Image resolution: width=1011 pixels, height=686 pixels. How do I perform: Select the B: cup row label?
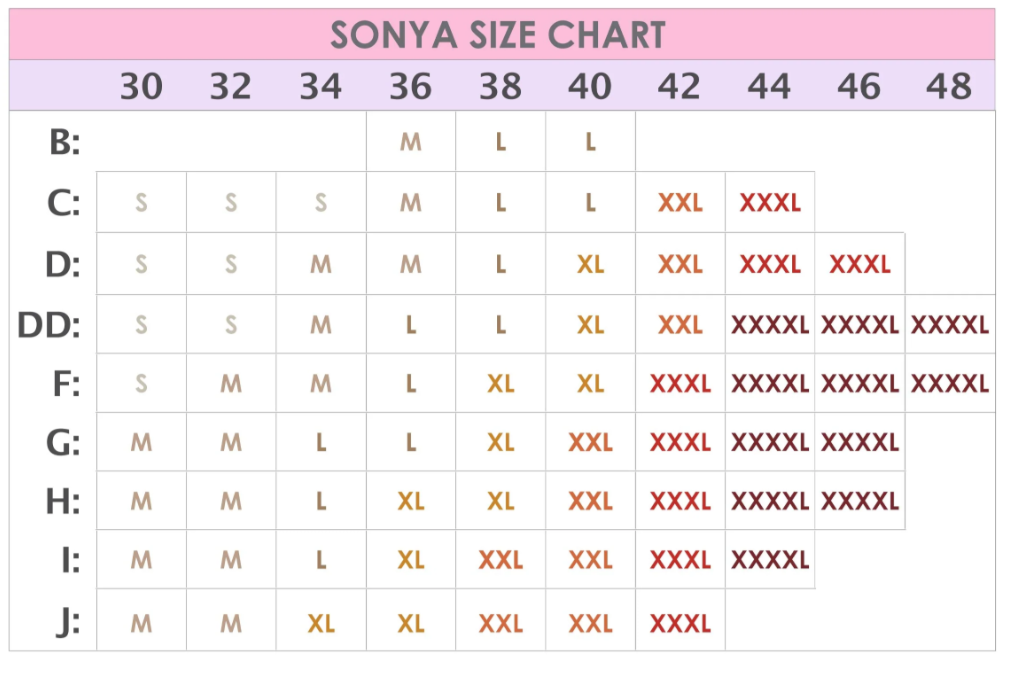64,142
